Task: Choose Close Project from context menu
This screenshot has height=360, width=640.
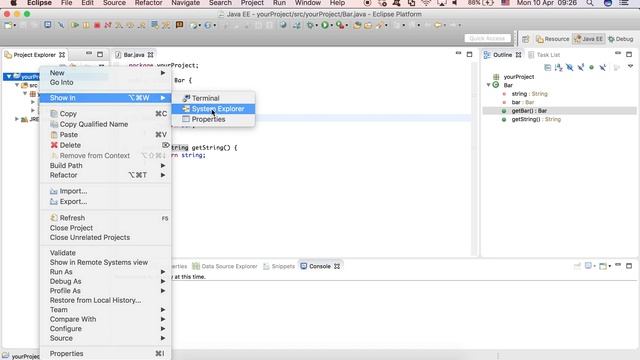Action: 106,228
